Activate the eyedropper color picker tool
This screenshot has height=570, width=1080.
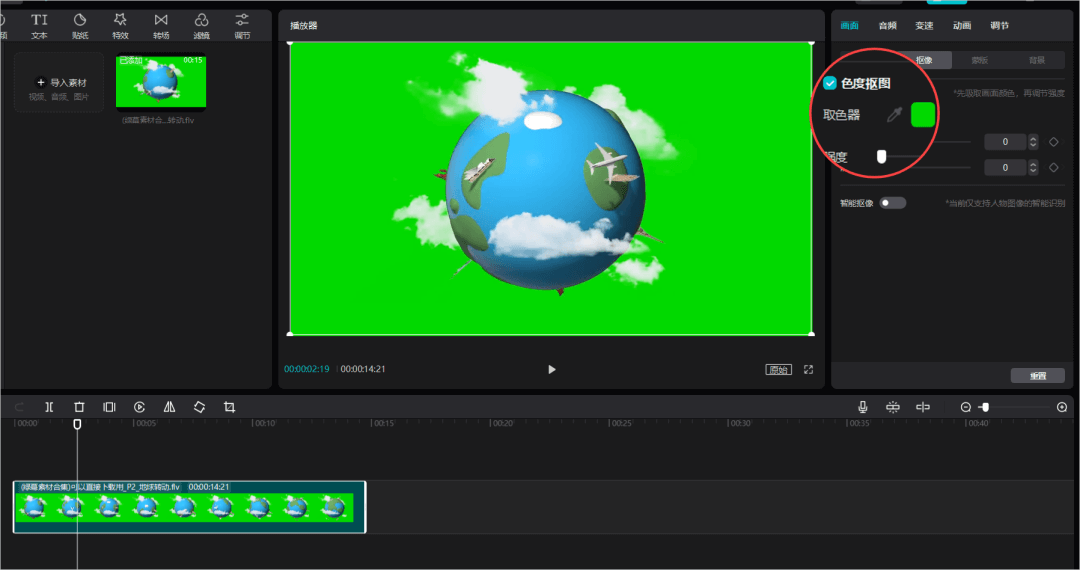click(894, 115)
